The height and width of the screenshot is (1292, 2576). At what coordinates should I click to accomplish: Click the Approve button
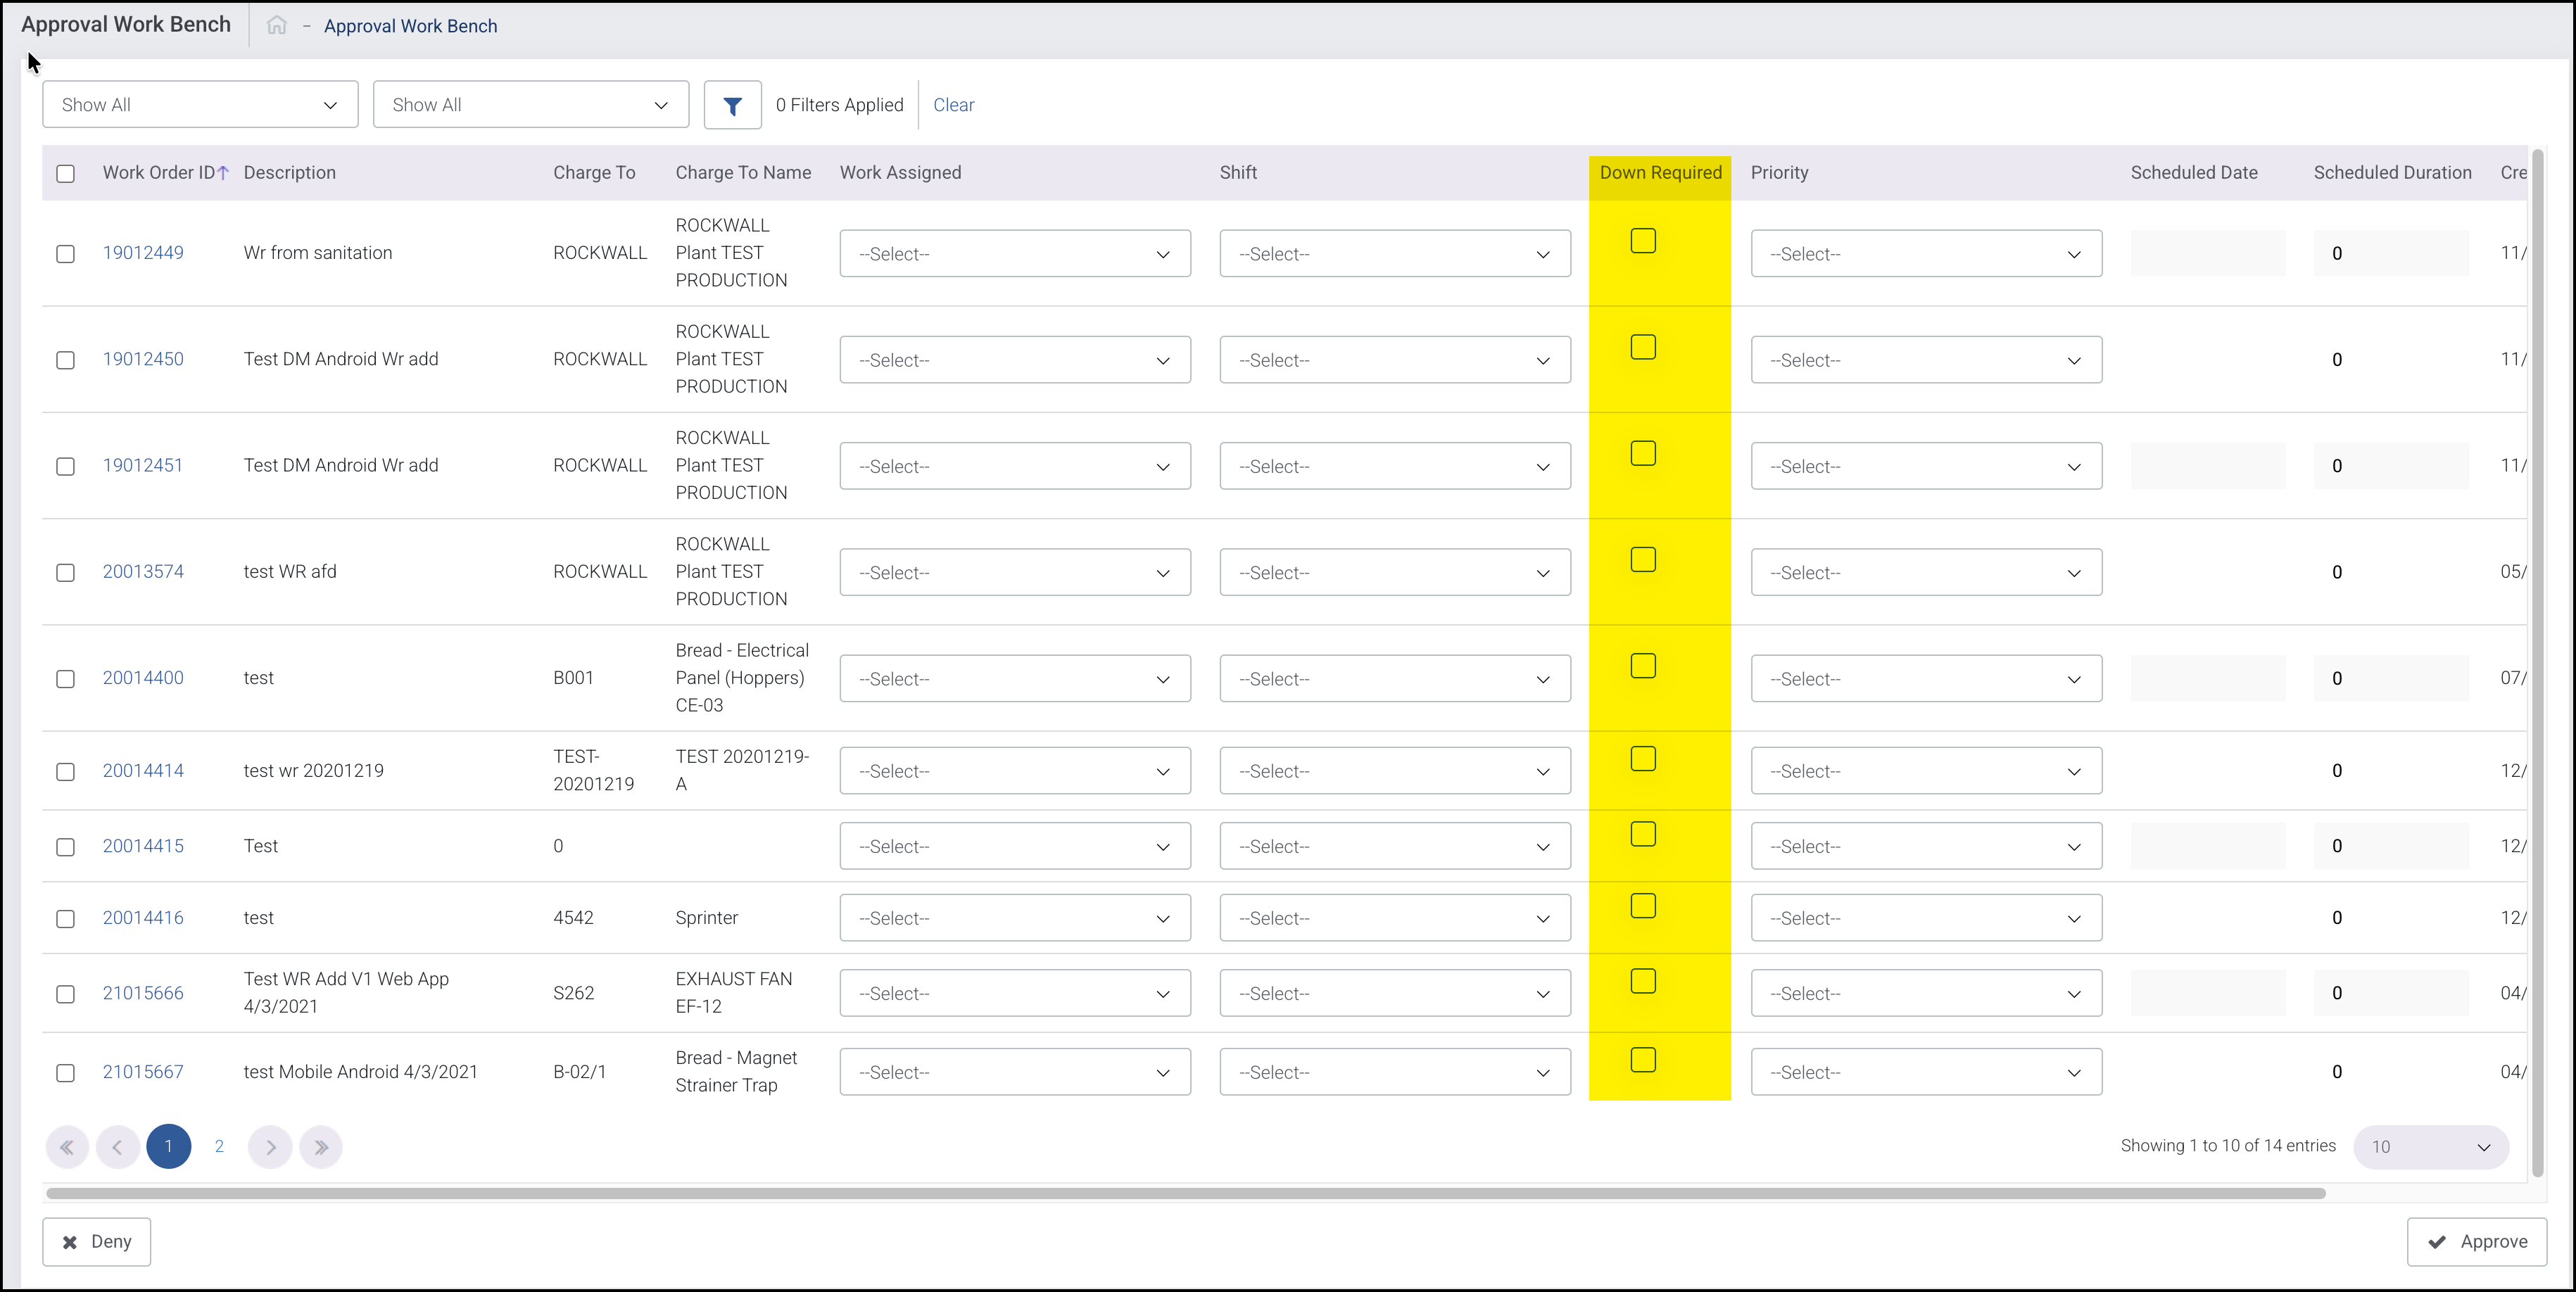[x=2476, y=1241]
